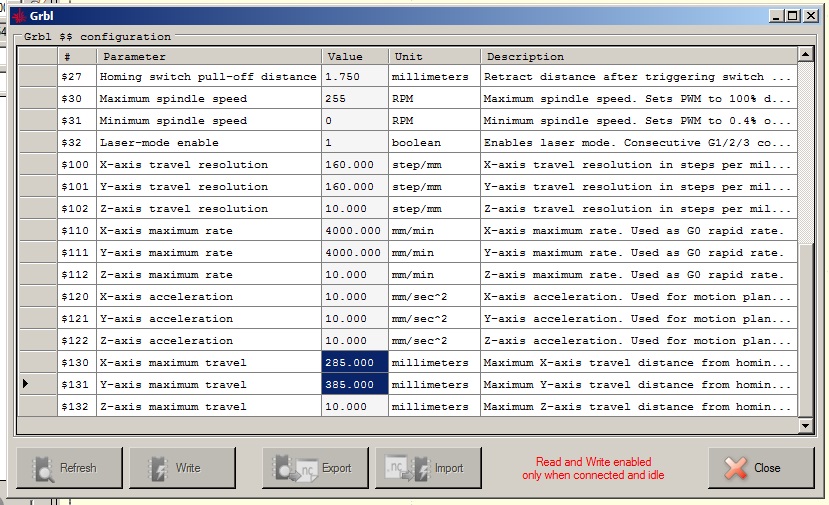The image size is (829, 505).
Task: Select the highlighted 285.000 value cell
Action: [x=355, y=363]
